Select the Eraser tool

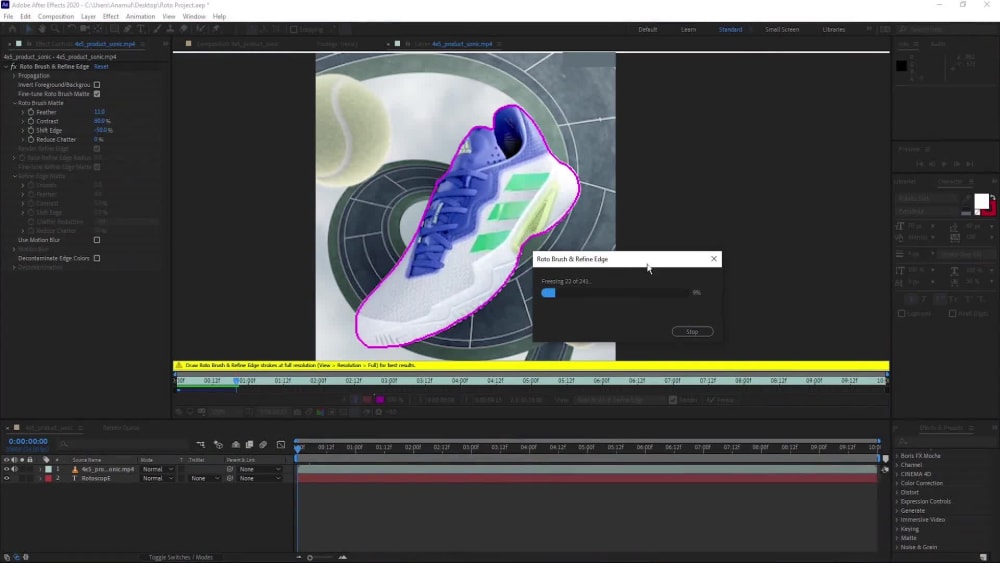click(184, 29)
